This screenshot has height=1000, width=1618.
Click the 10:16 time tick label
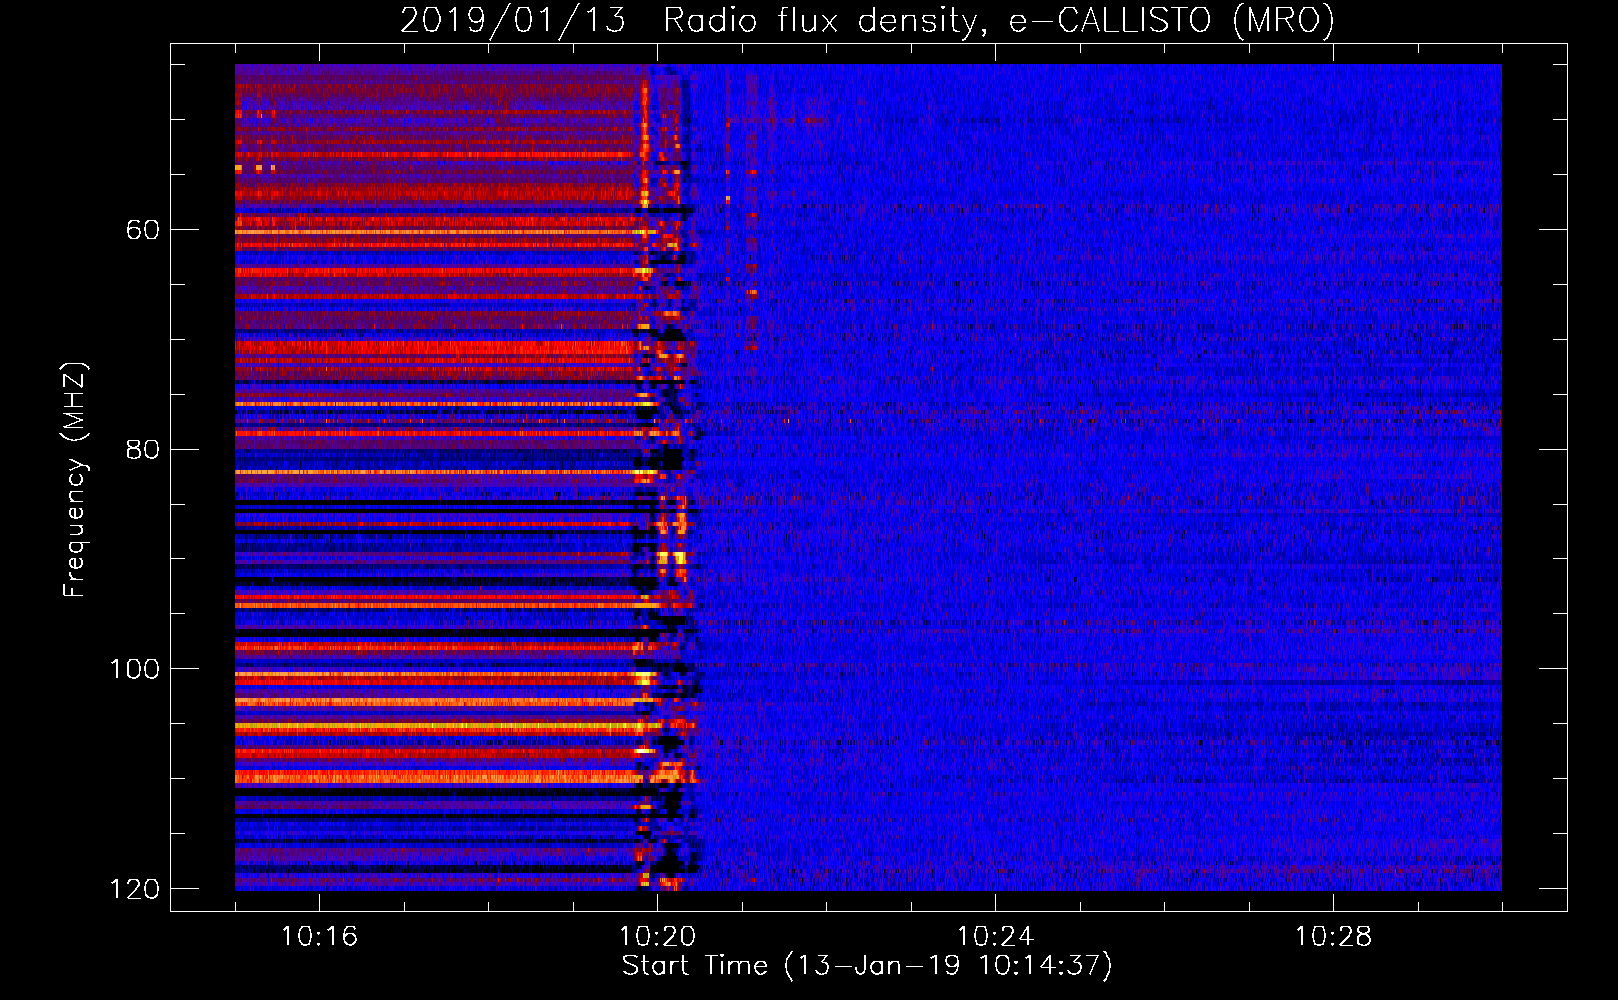(319, 937)
